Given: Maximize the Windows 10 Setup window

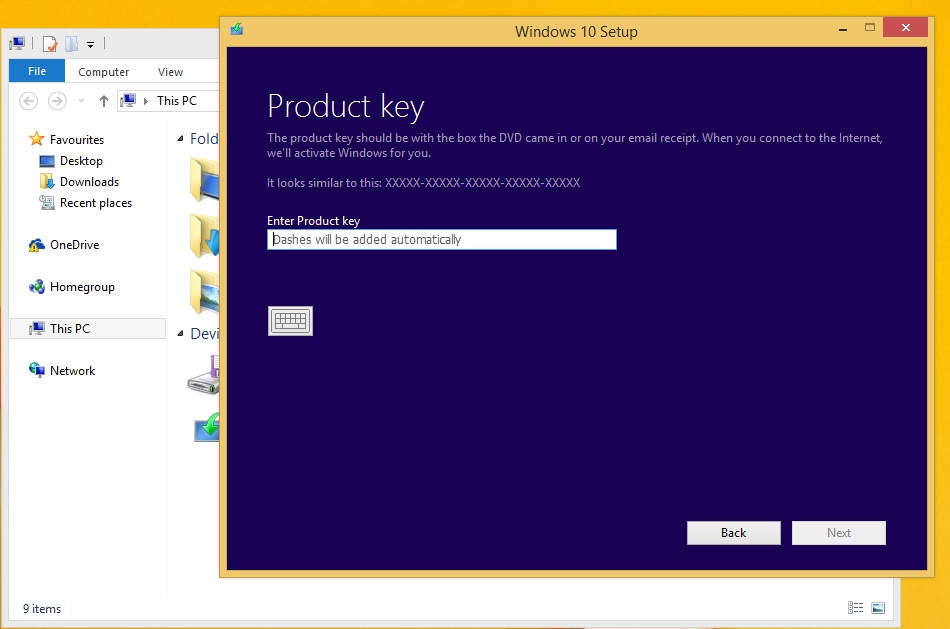Looking at the screenshot, I should [870, 27].
